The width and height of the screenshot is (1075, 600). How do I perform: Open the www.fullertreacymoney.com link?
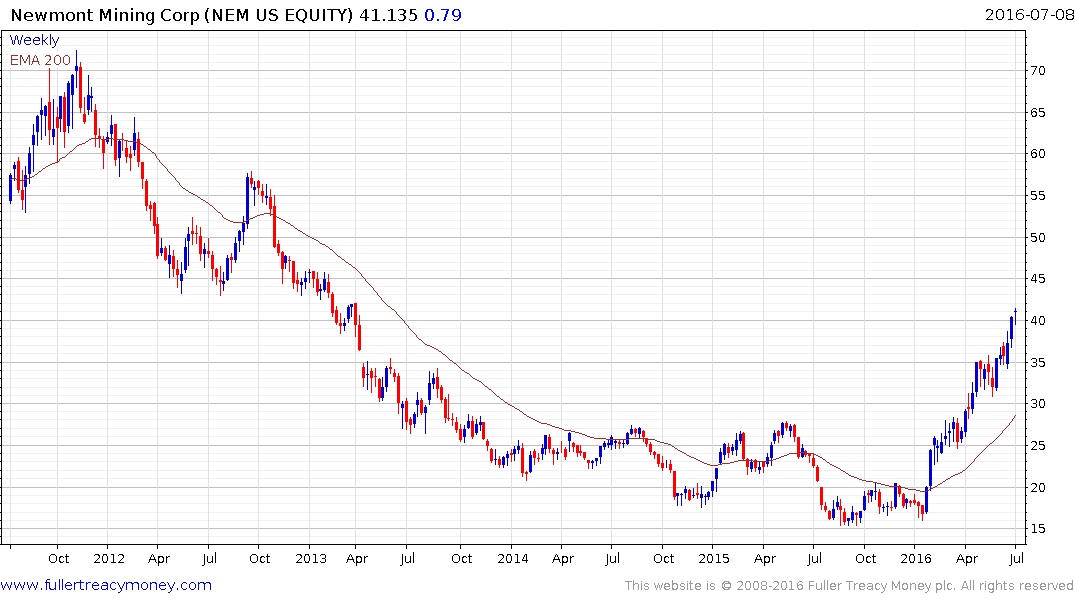coord(106,585)
